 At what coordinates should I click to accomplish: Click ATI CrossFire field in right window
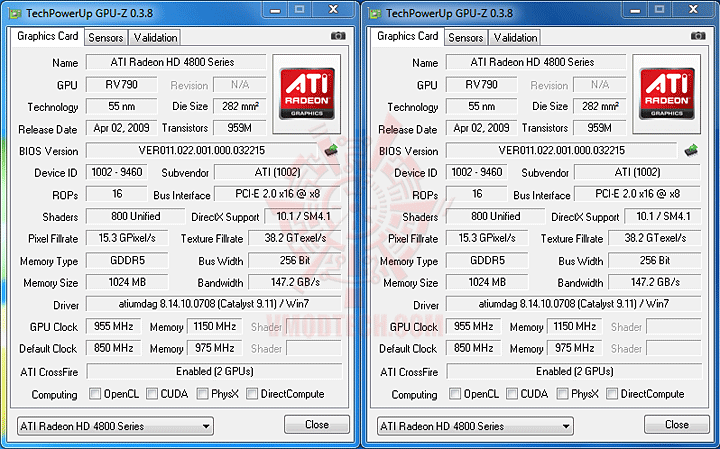coord(574,371)
